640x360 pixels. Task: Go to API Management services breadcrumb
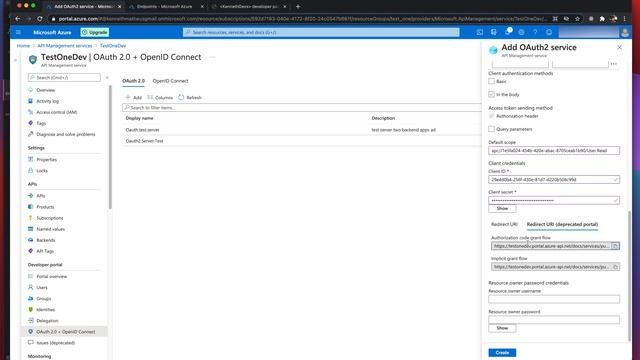(x=64, y=46)
